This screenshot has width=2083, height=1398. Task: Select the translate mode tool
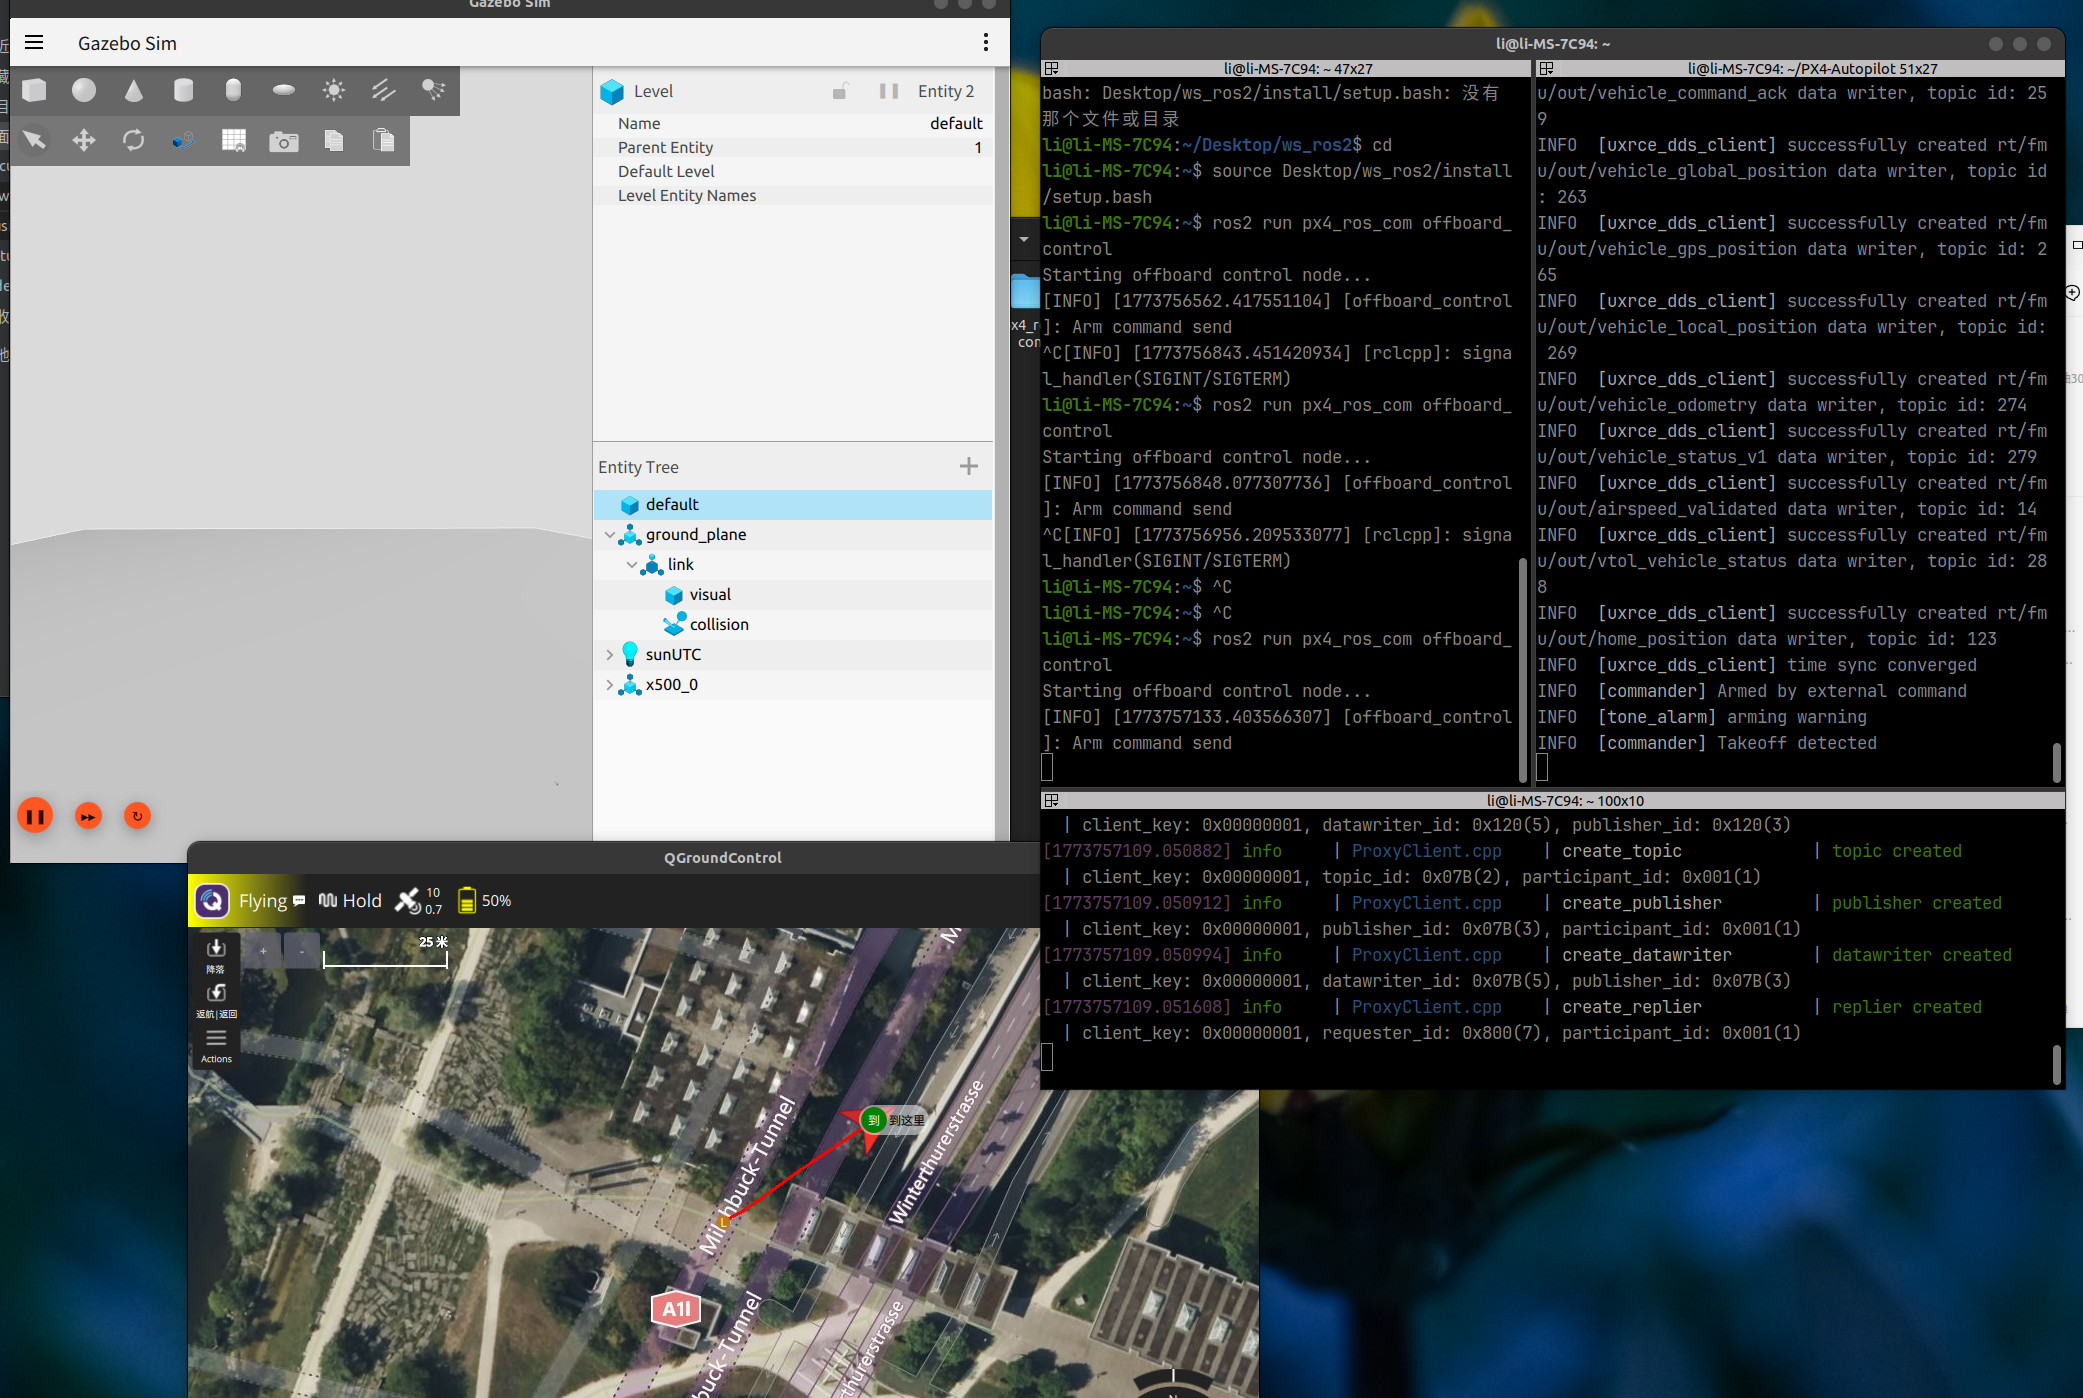pyautogui.click(x=84, y=140)
